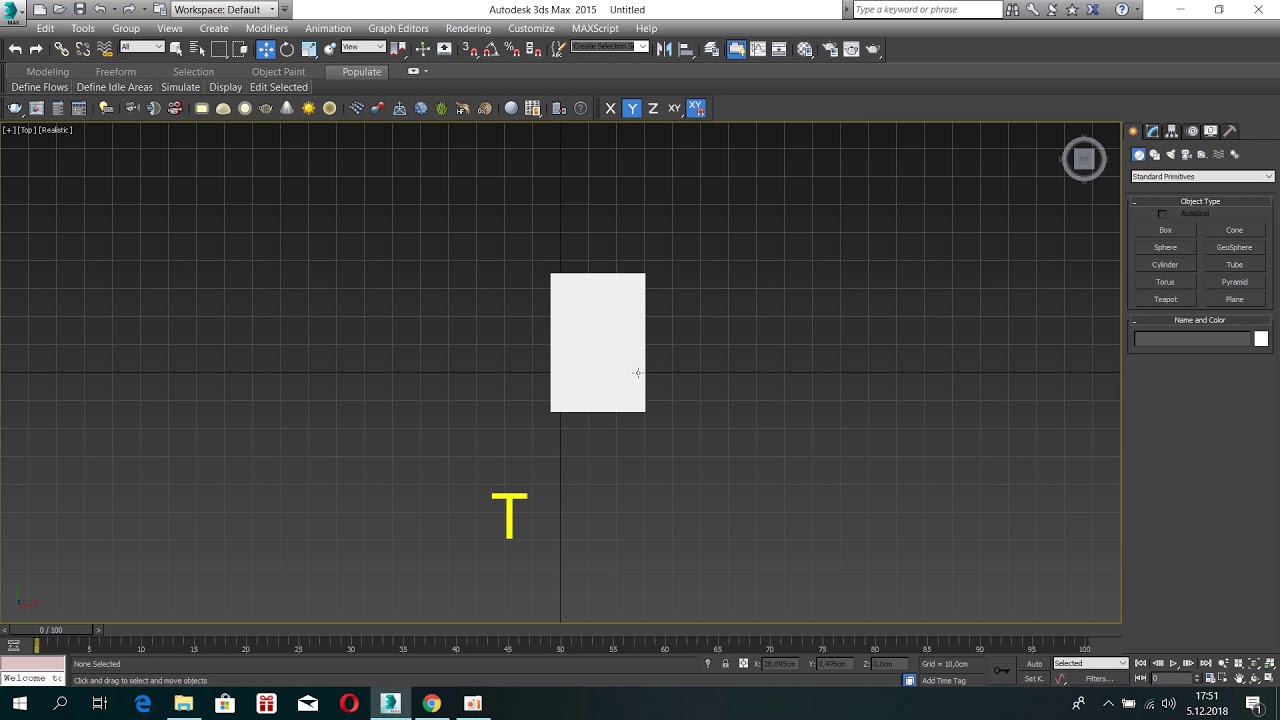Play the animation
This screenshot has width=1280, height=720.
[x=1173, y=664]
